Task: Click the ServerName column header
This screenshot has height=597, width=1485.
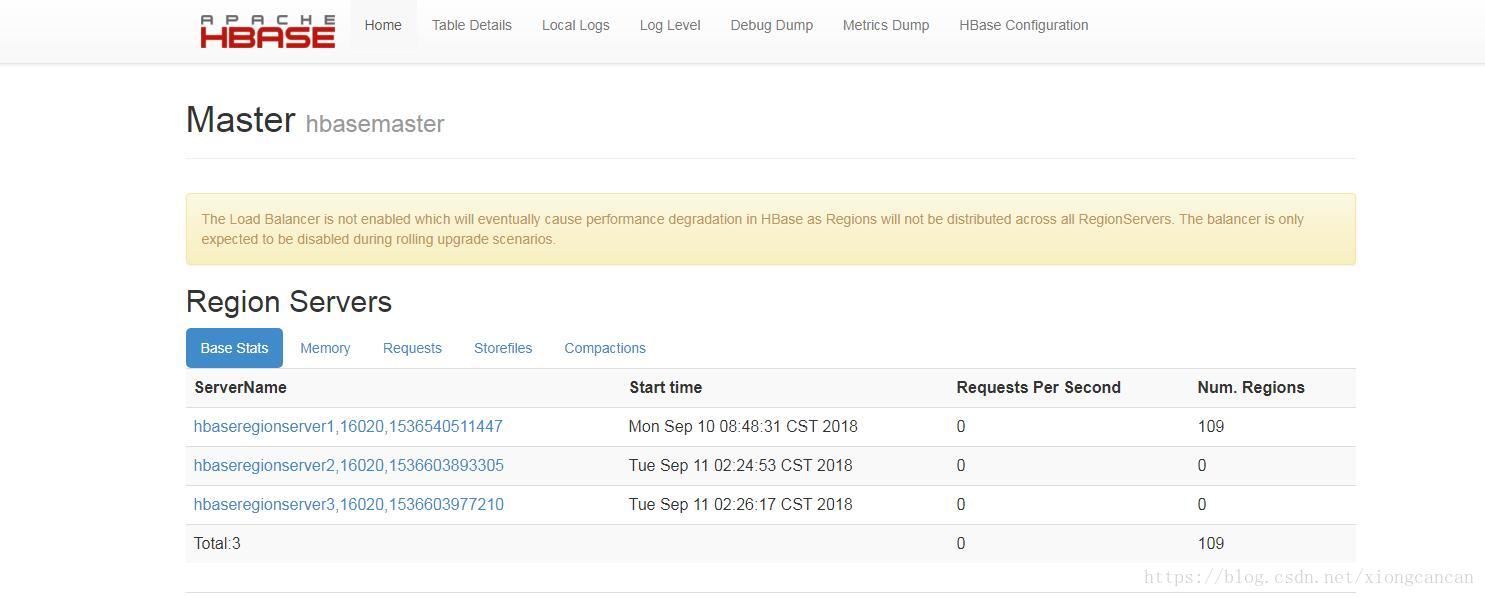Action: (241, 387)
